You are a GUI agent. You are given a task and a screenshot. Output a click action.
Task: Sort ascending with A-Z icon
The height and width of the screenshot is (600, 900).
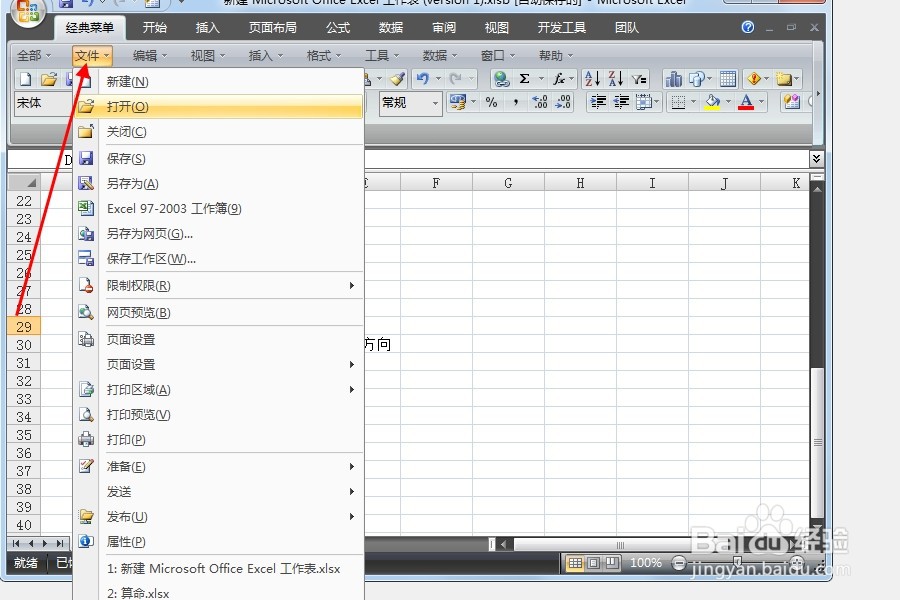pos(592,79)
